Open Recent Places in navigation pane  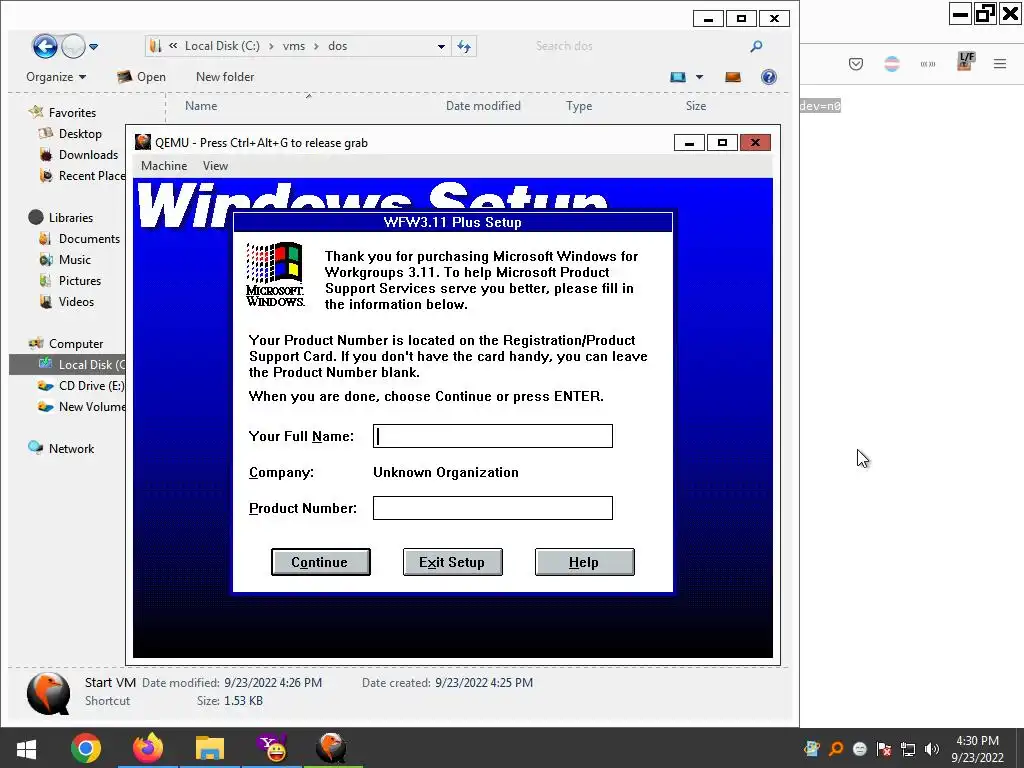point(82,176)
